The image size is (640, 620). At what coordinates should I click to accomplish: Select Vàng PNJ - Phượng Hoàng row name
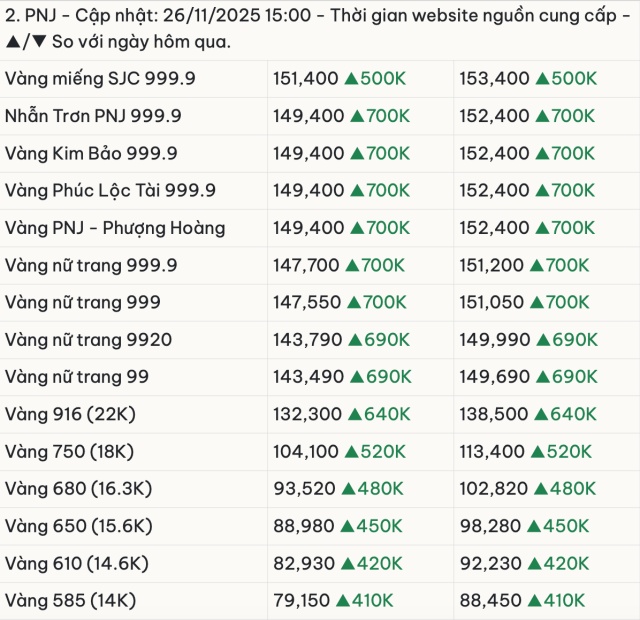pos(115,228)
